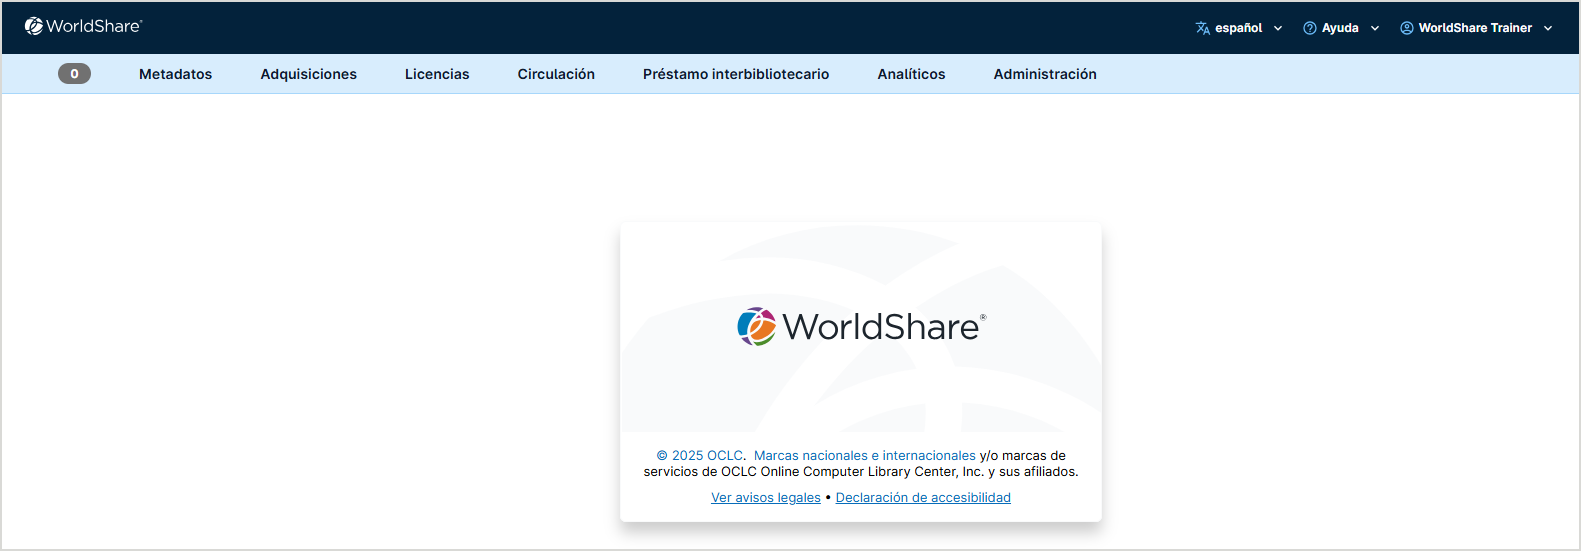
Task: Click the WorldShare logo in the header
Action: click(83, 27)
